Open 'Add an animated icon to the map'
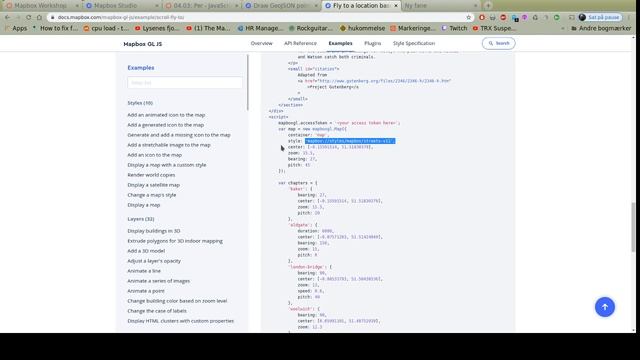This screenshot has width=640, height=360. pos(166,115)
